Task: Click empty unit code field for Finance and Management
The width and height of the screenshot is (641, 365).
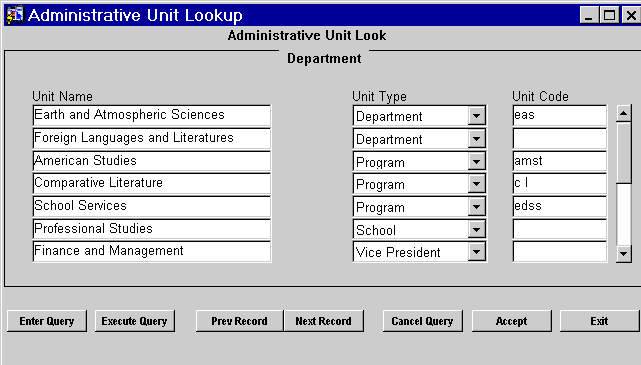Action: click(x=560, y=251)
